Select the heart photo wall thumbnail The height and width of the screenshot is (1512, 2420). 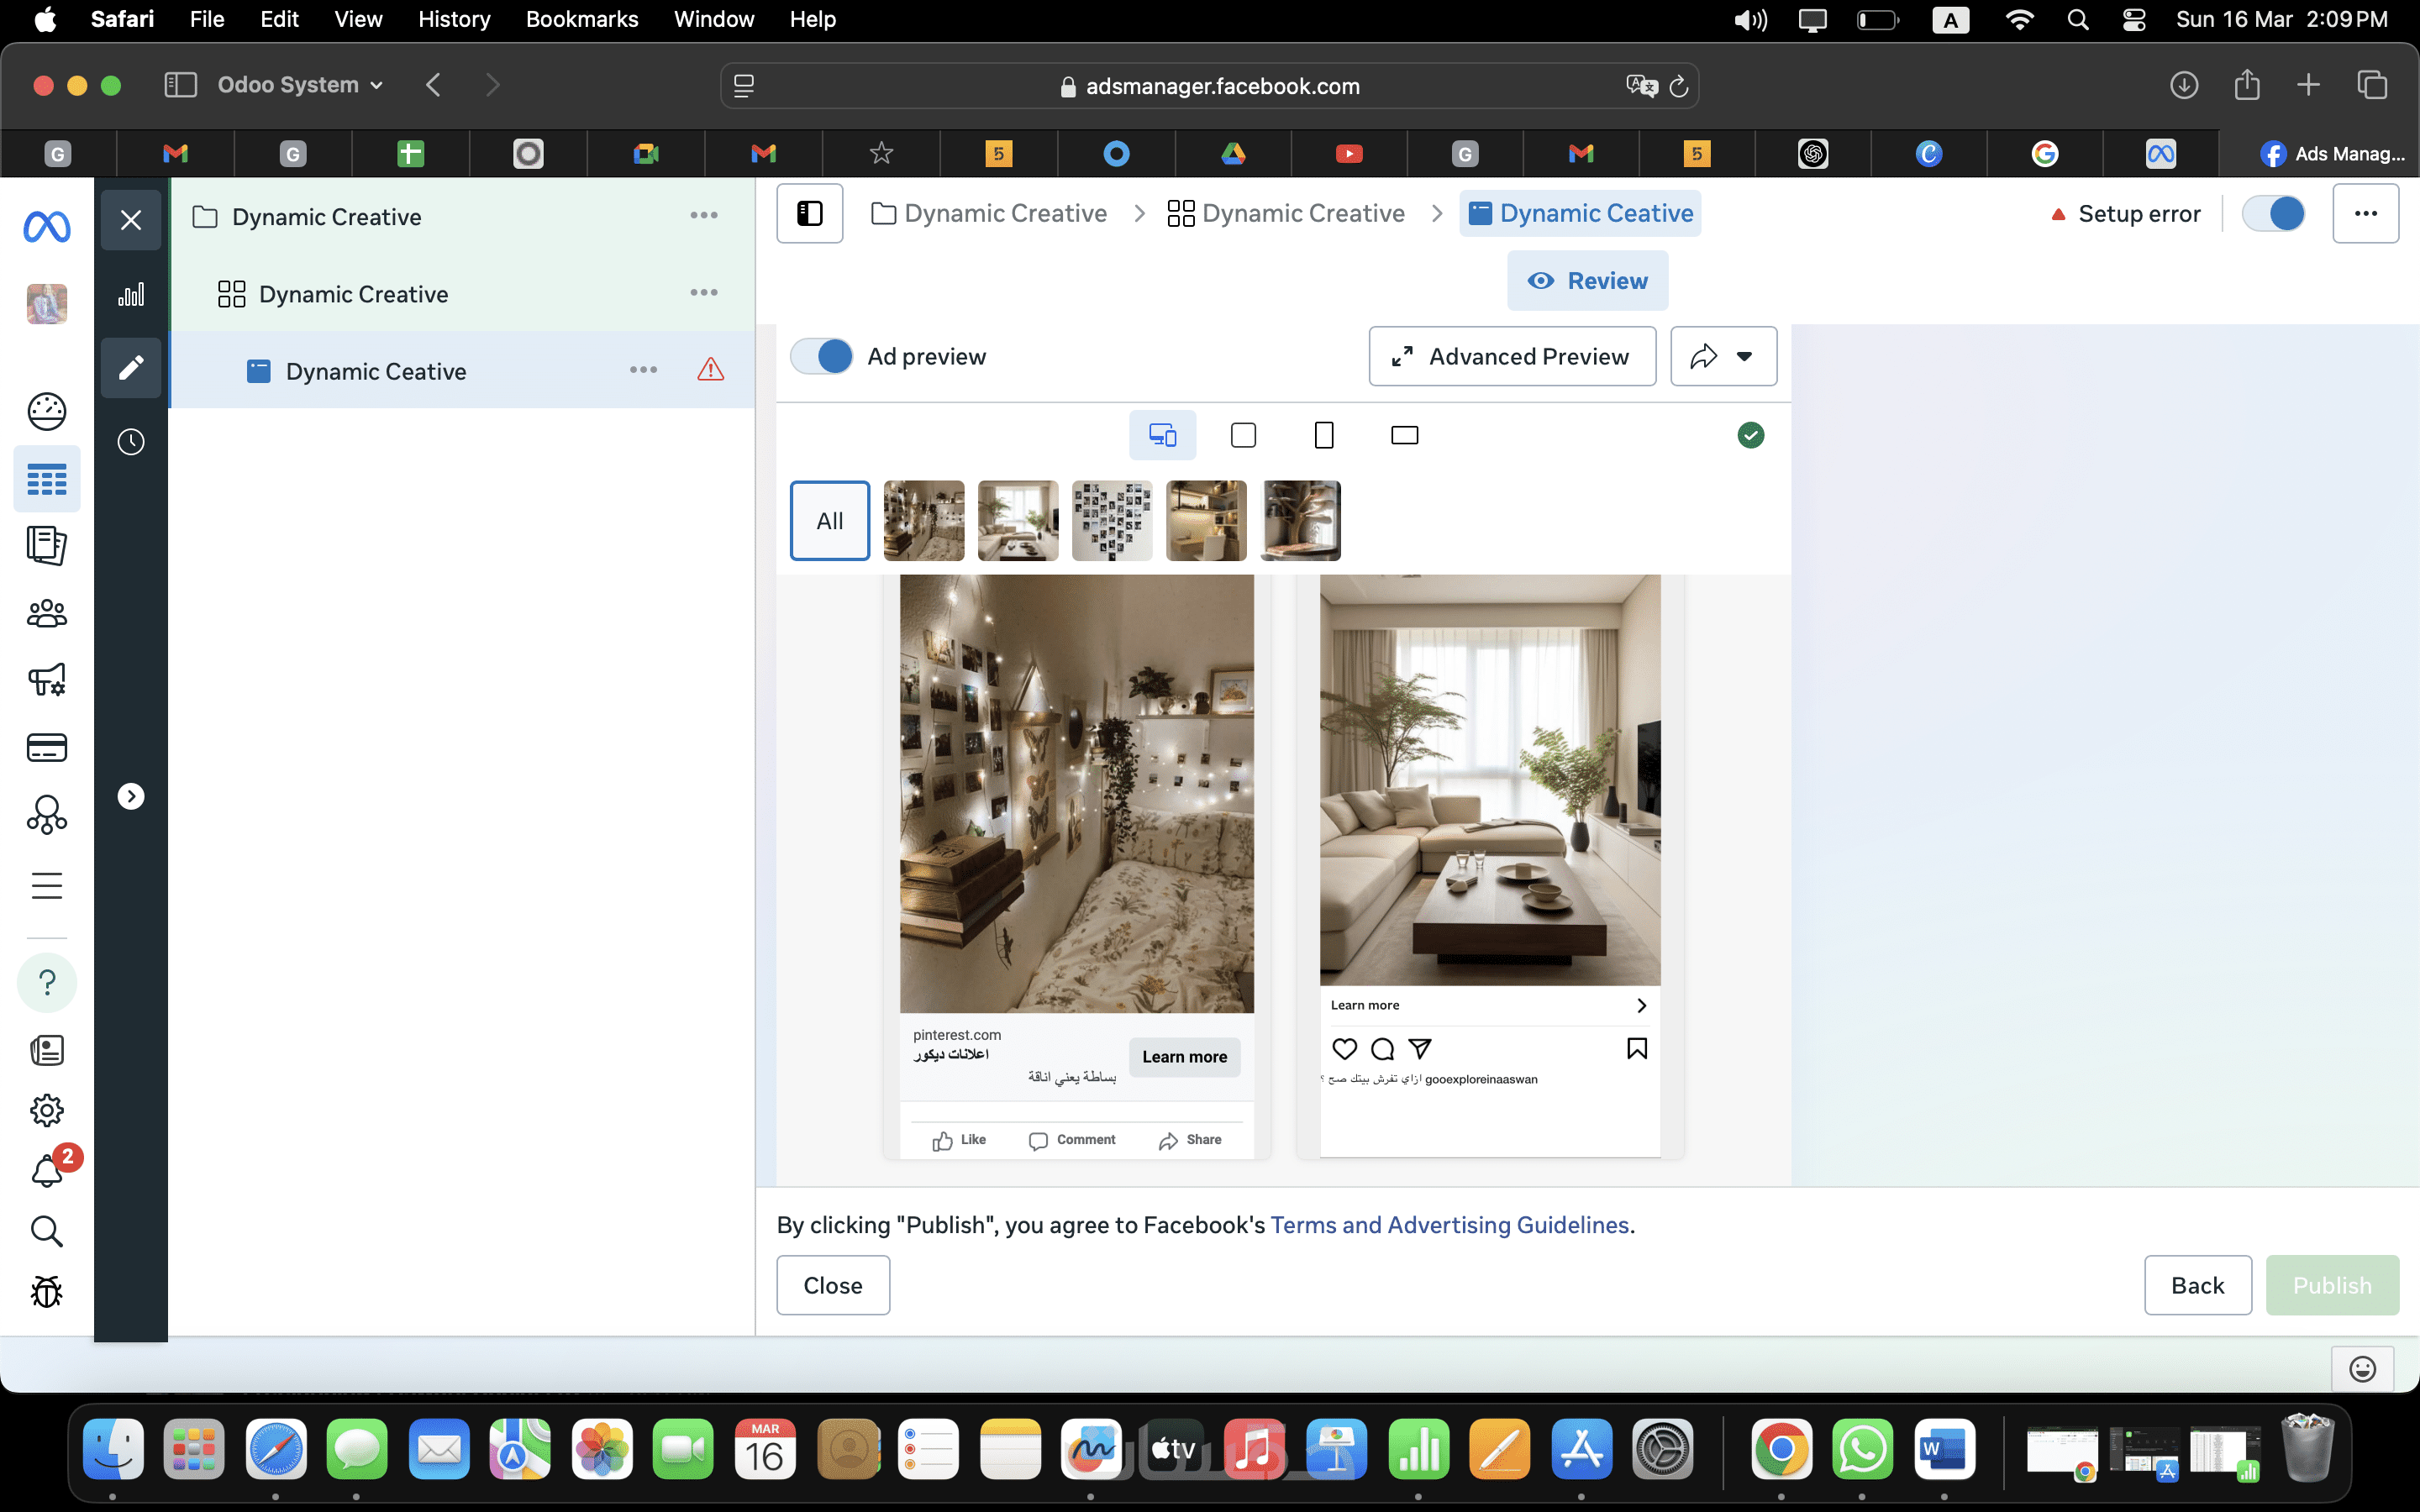click(x=1111, y=520)
